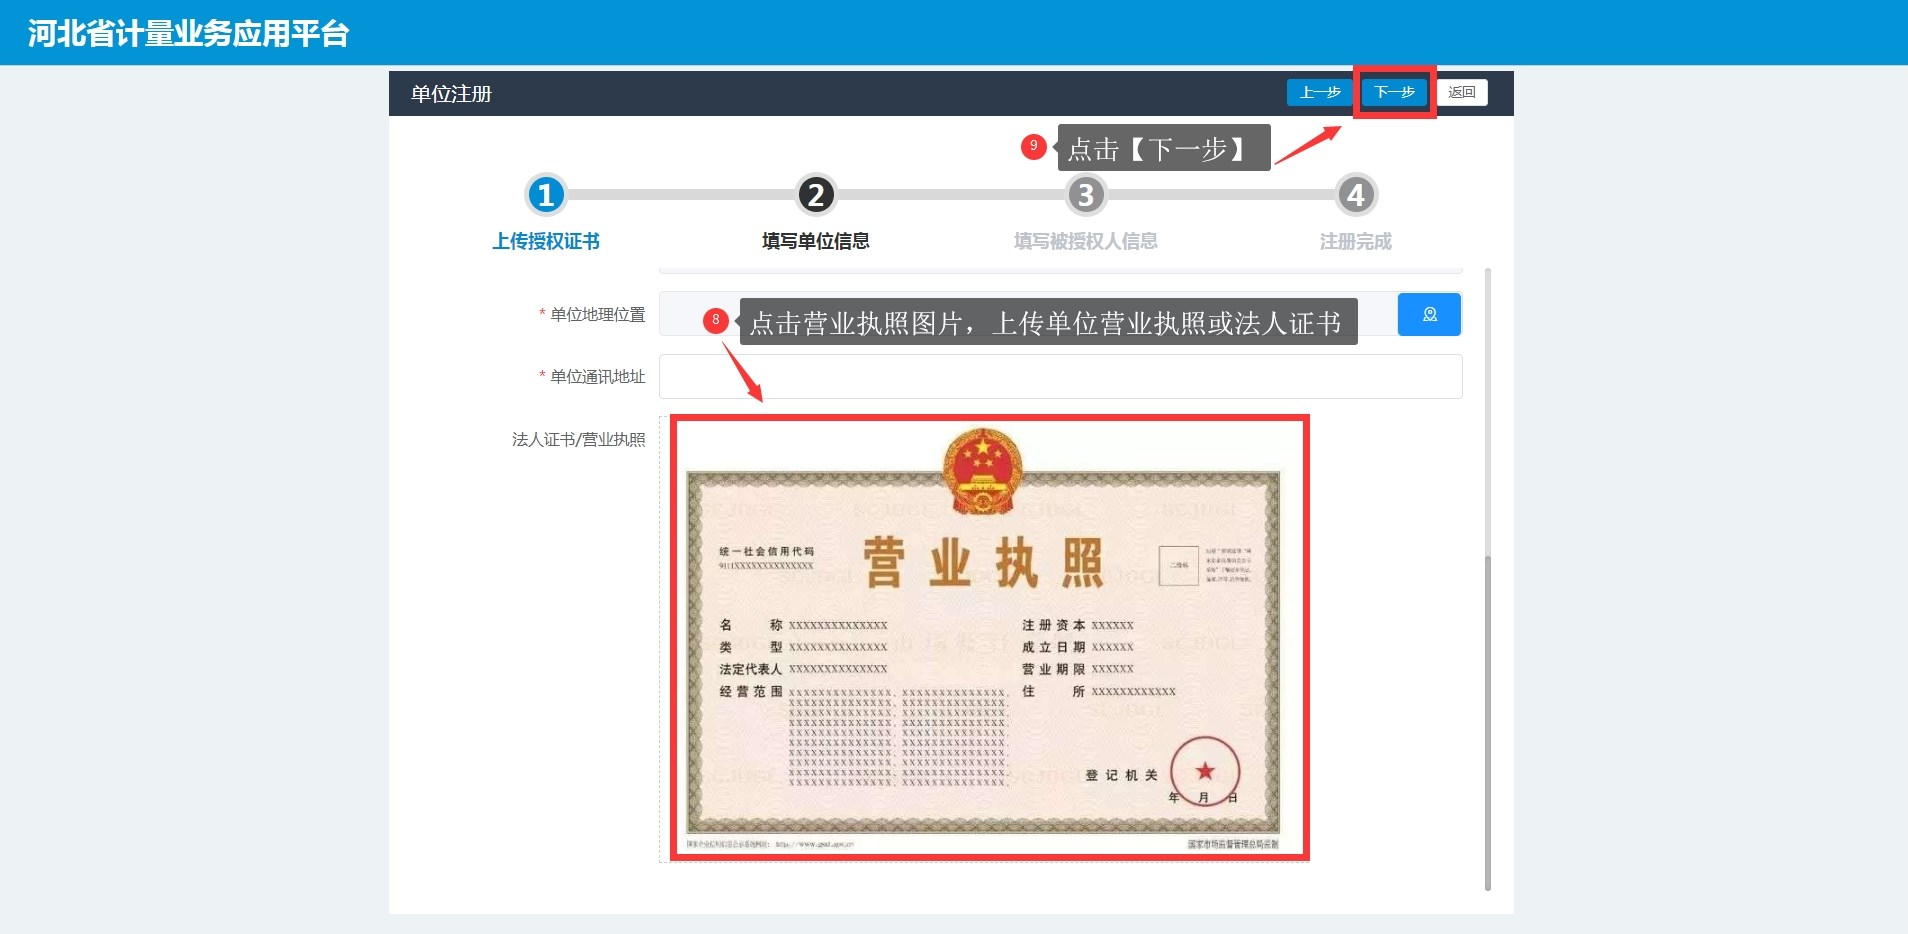The height and width of the screenshot is (934, 1908).
Task: Click the red number 9 annotation badge
Action: pyautogui.click(x=1033, y=146)
